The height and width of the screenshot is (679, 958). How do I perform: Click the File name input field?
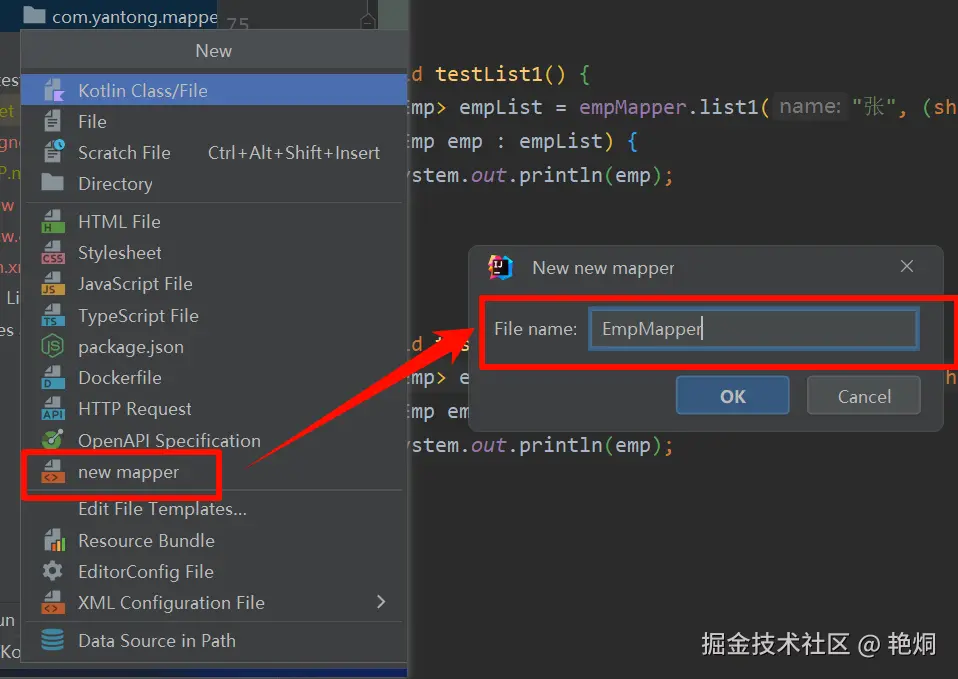(x=754, y=329)
